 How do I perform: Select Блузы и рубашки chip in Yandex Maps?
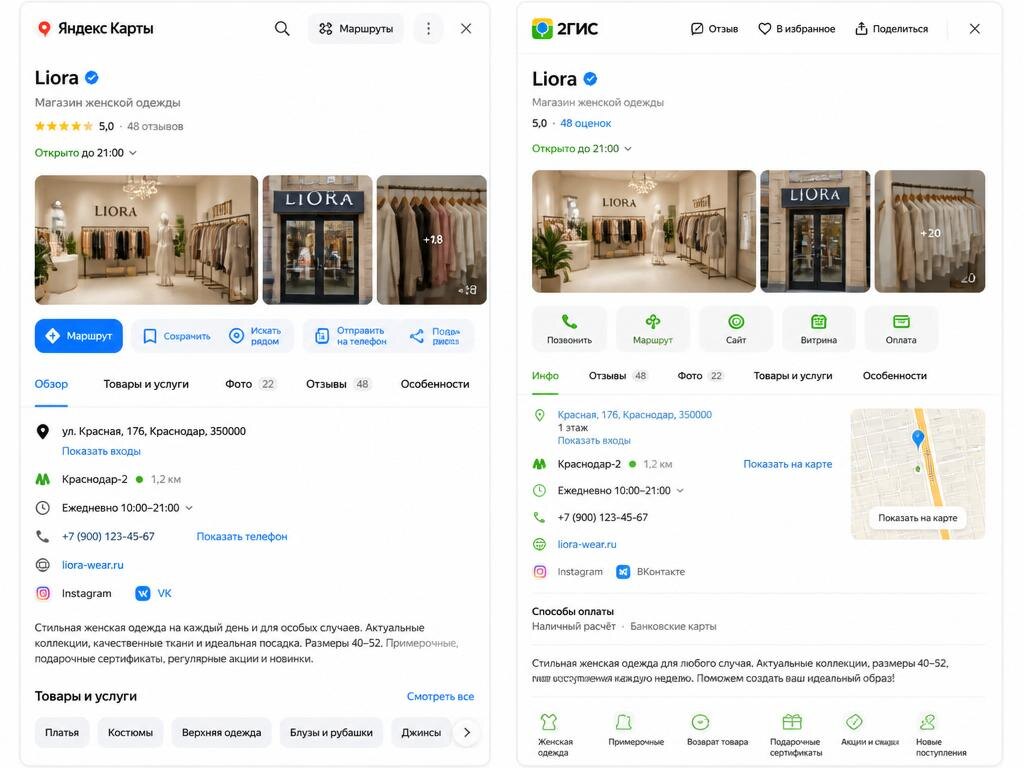331,733
